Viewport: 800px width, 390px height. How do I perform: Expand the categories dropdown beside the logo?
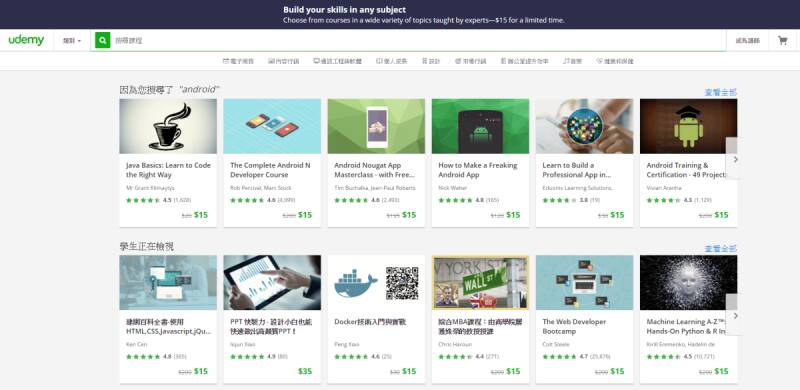pos(72,40)
